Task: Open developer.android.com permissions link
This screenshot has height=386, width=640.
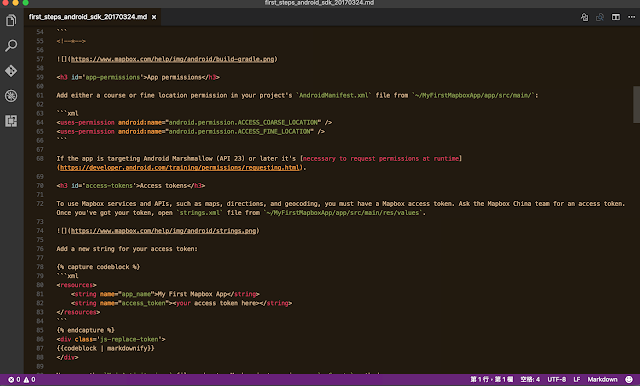Action: point(180,168)
